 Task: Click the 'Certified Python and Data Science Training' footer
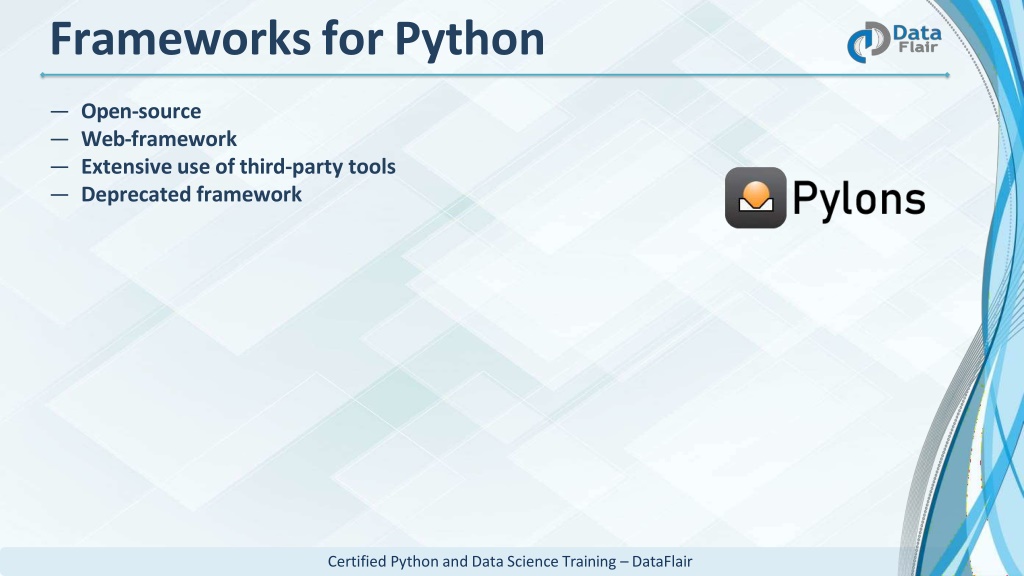pyautogui.click(x=509, y=562)
